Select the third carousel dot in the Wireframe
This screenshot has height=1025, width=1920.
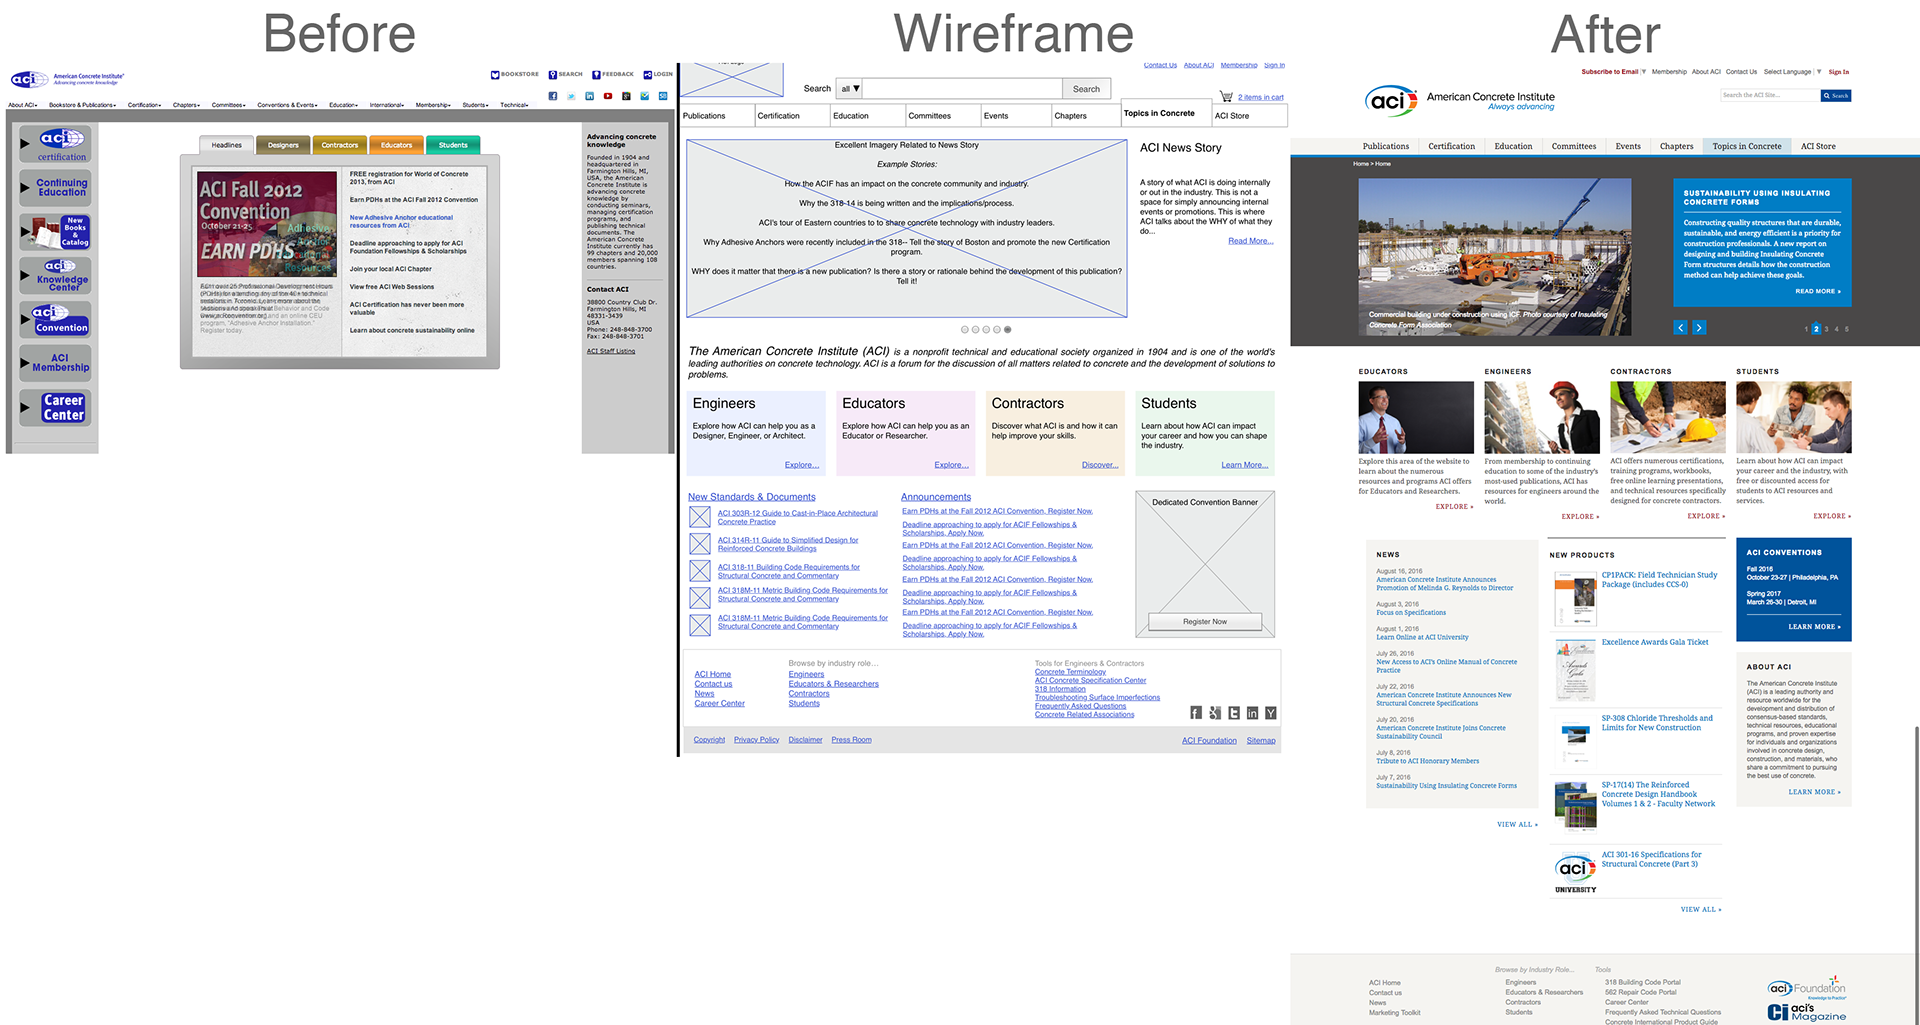click(986, 329)
